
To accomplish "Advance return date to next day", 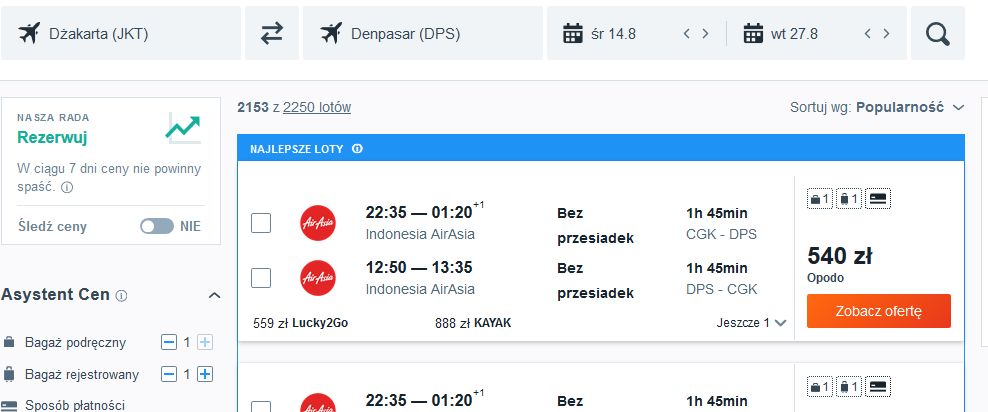I will pos(886,33).
